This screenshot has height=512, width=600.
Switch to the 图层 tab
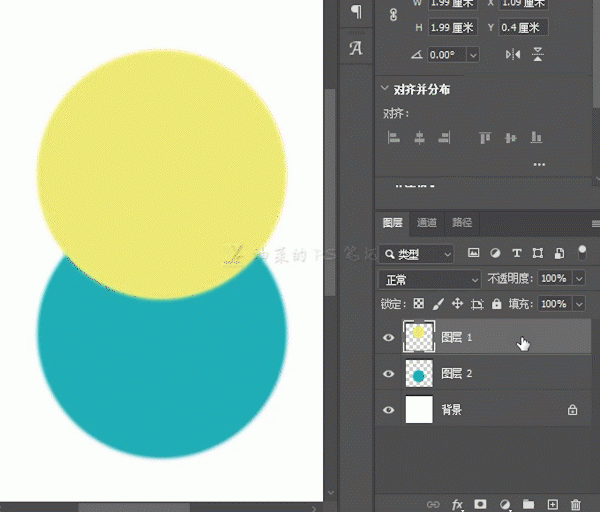coord(392,223)
